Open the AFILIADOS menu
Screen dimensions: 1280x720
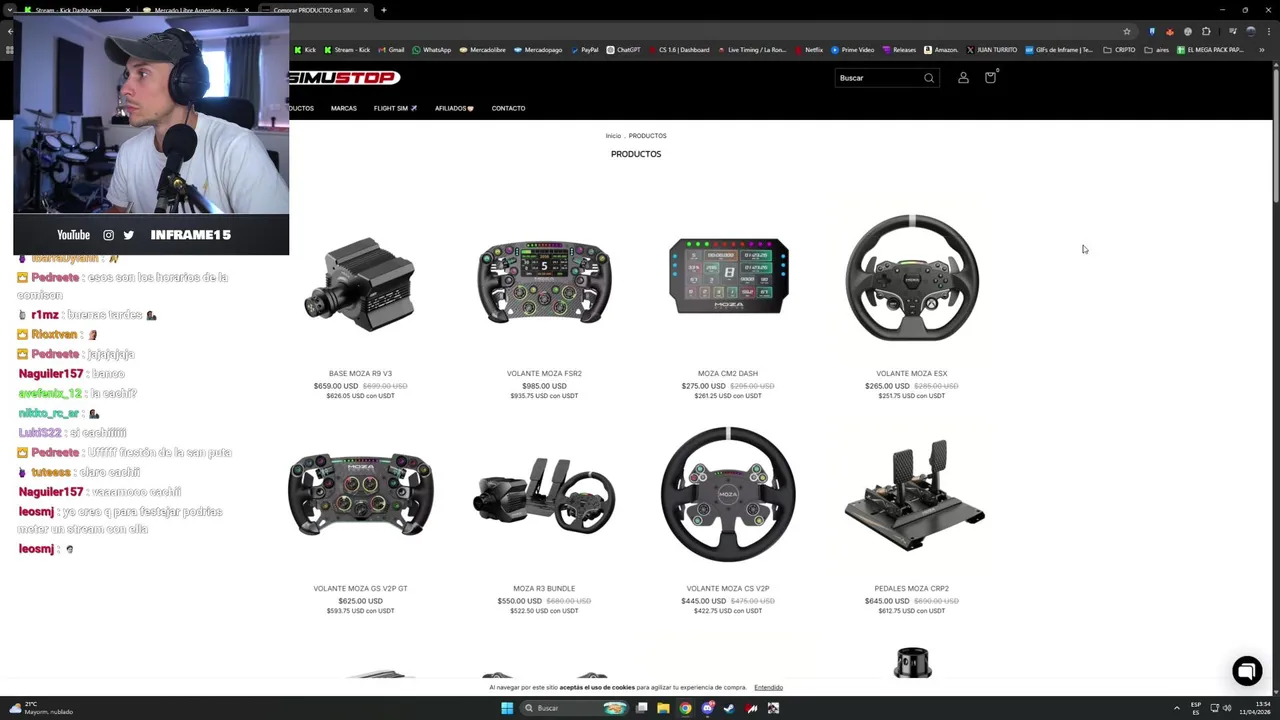[x=454, y=108]
